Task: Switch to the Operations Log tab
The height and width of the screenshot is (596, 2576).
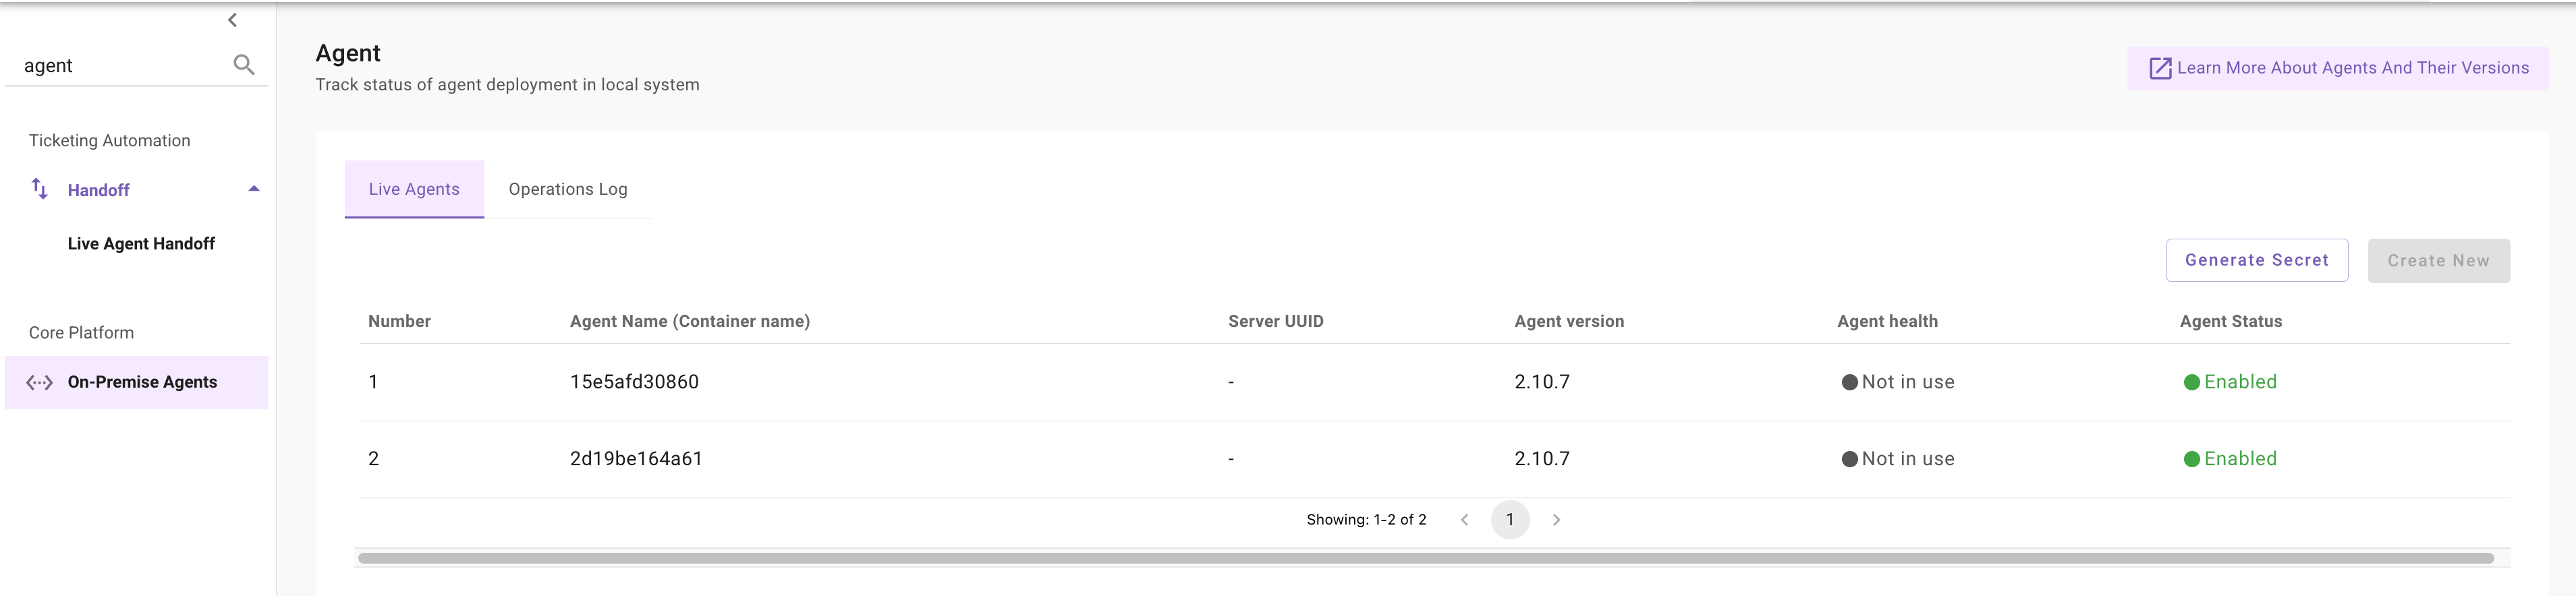Action: coord(567,189)
